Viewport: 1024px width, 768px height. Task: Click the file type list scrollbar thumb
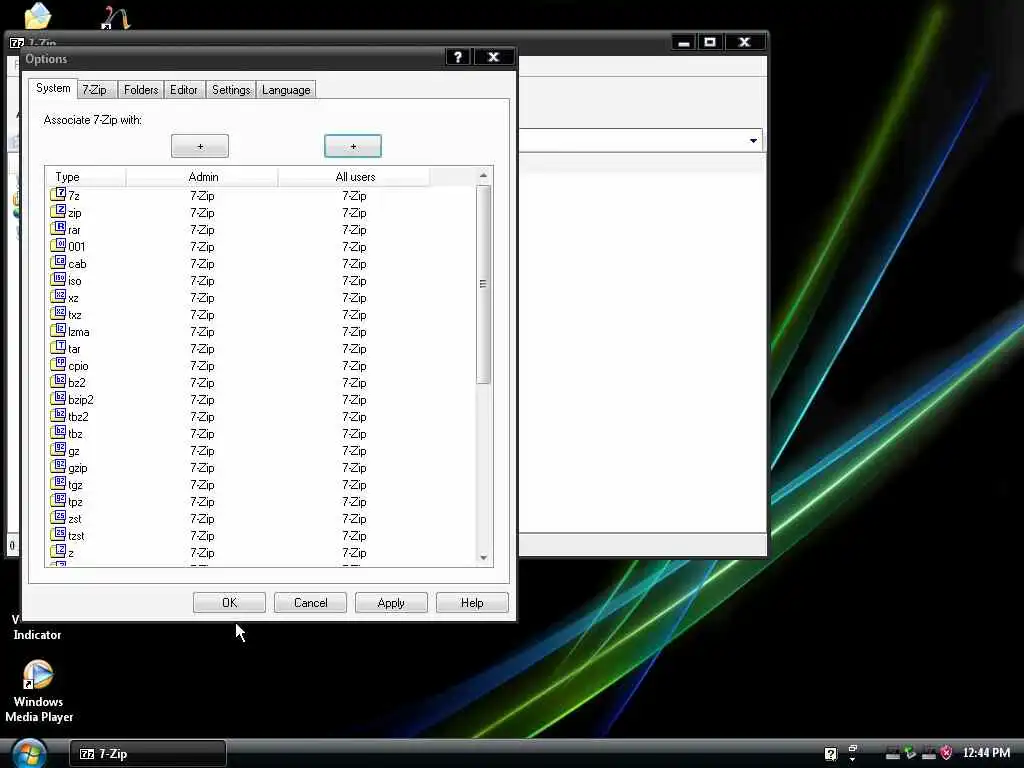coord(483,284)
